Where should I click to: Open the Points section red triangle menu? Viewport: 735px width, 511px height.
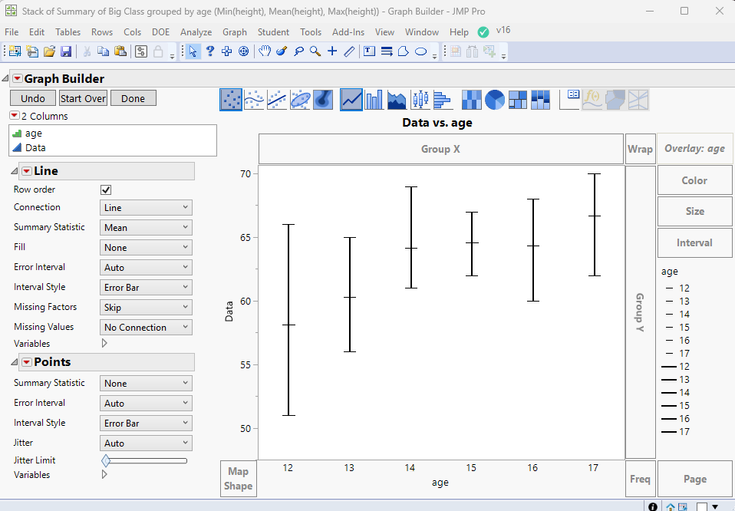[27, 362]
